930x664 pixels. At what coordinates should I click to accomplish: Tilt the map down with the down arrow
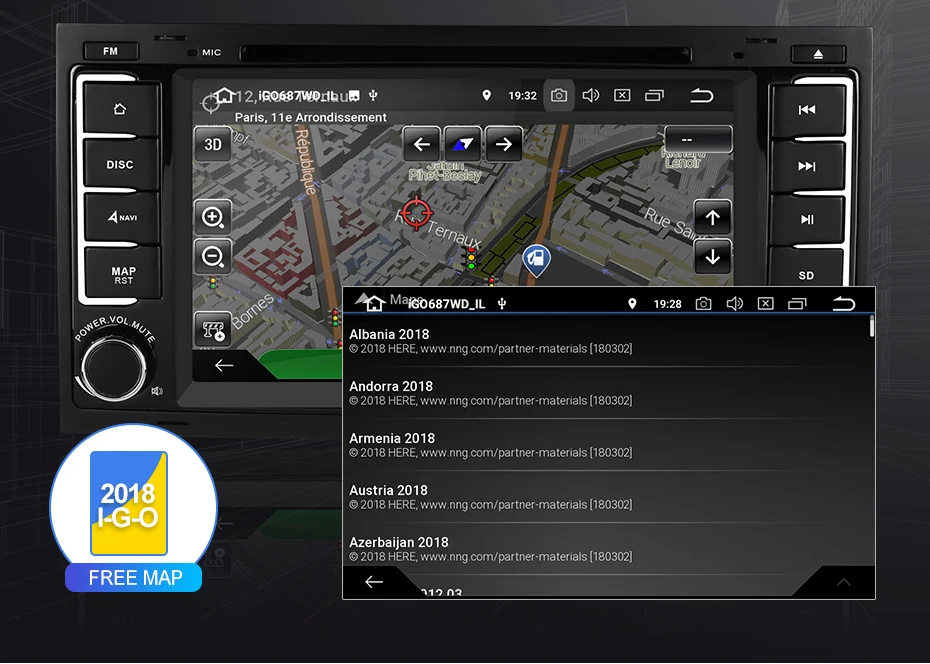tap(712, 257)
